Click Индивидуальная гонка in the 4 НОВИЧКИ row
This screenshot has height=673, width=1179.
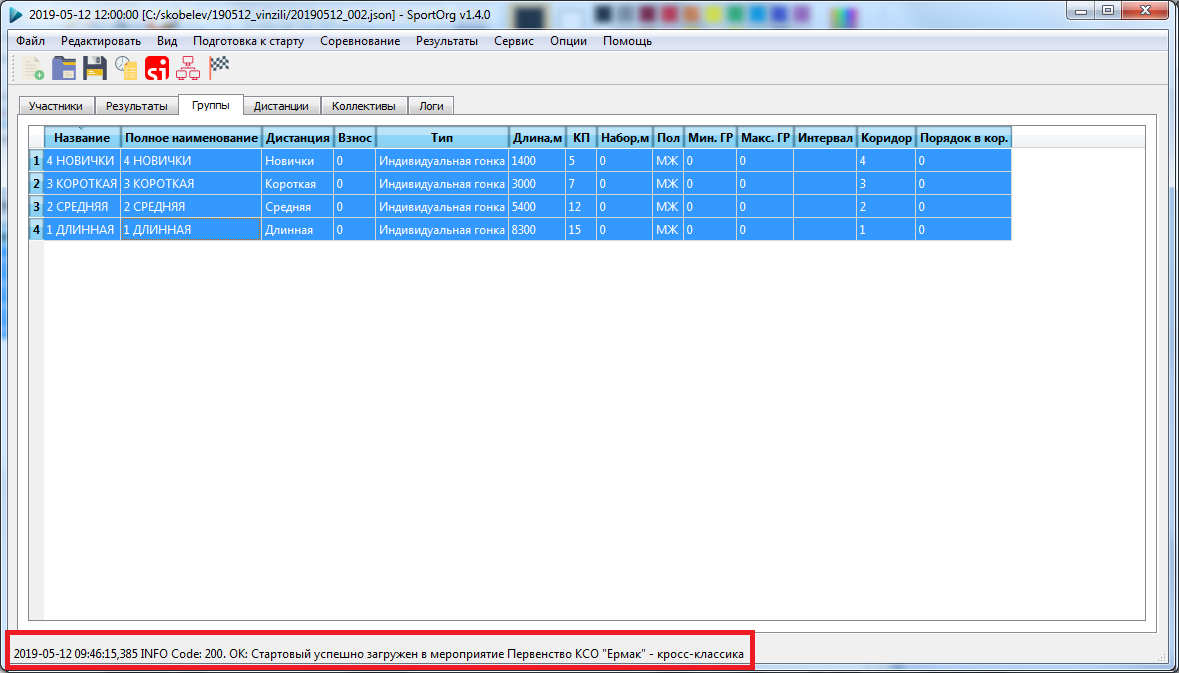(442, 161)
